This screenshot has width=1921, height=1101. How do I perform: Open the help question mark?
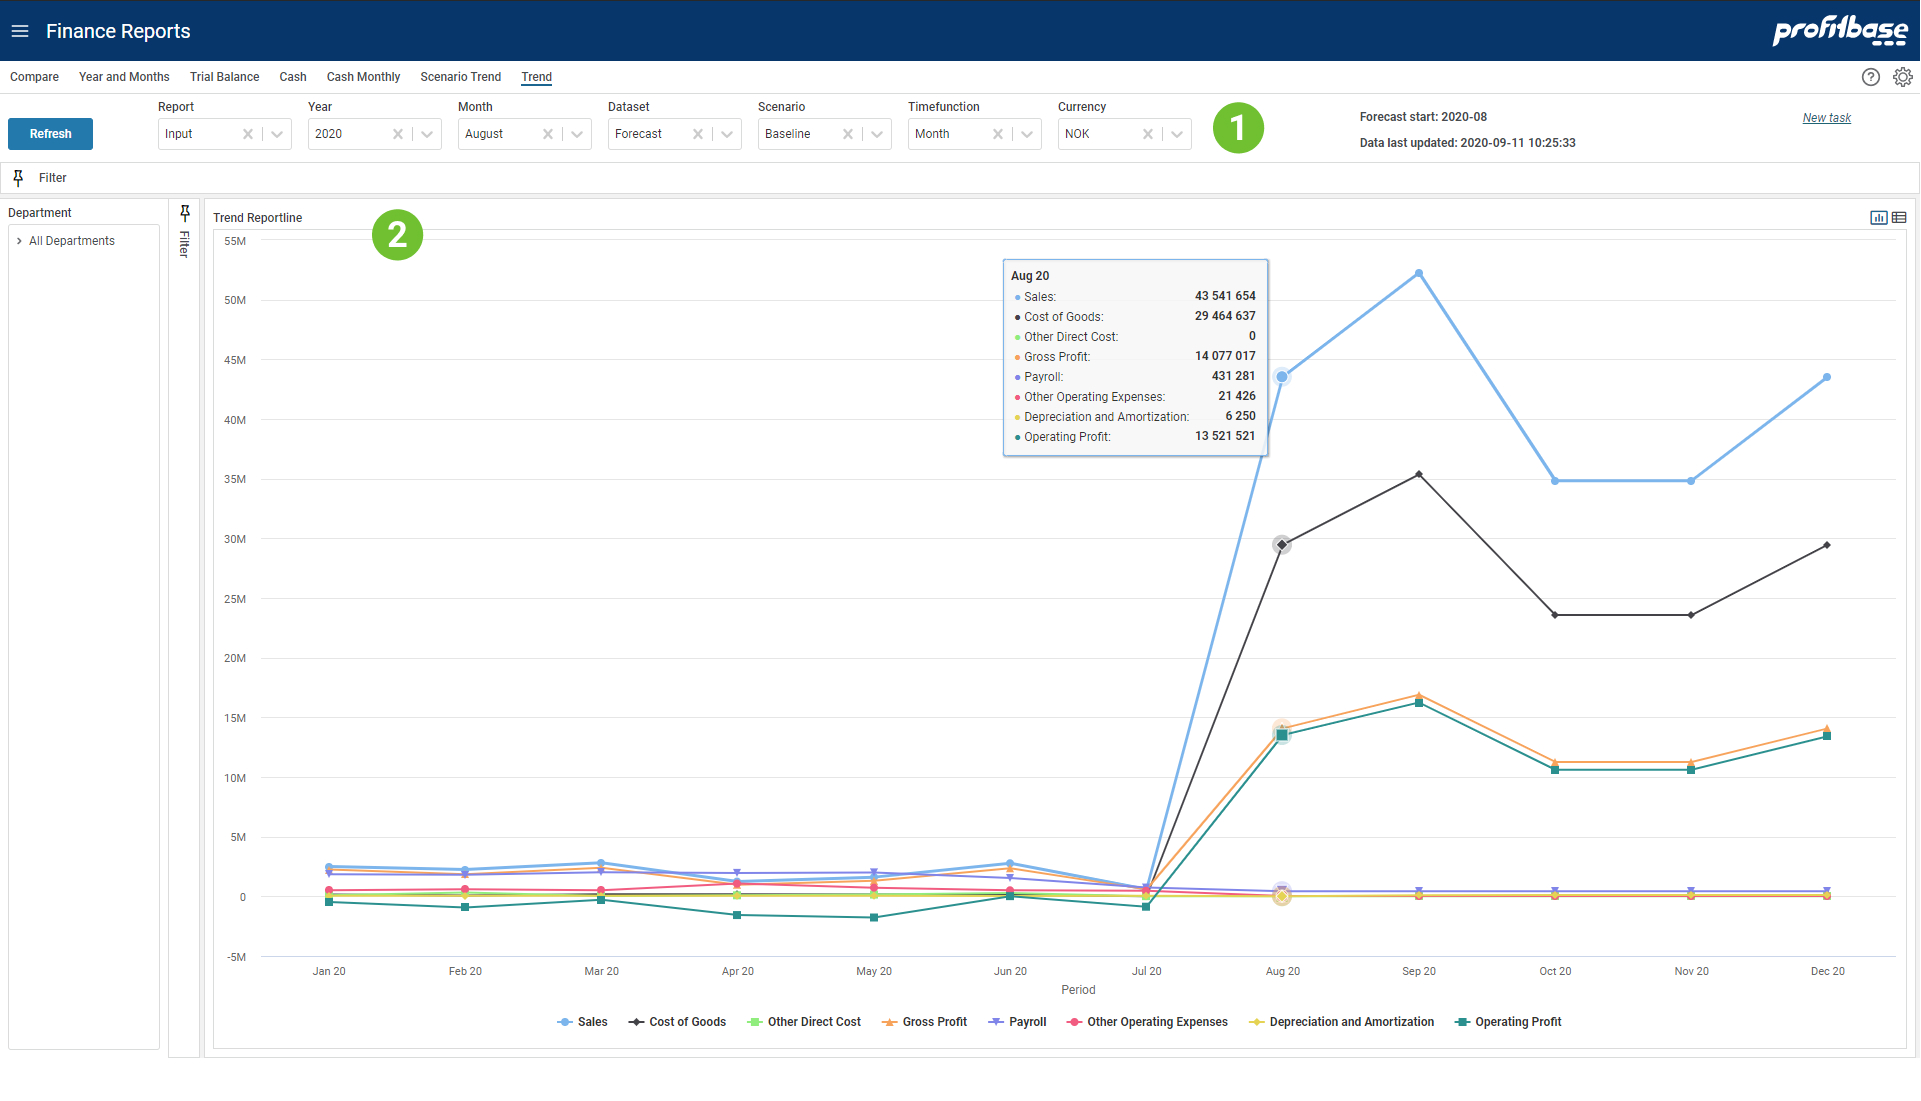1871,76
